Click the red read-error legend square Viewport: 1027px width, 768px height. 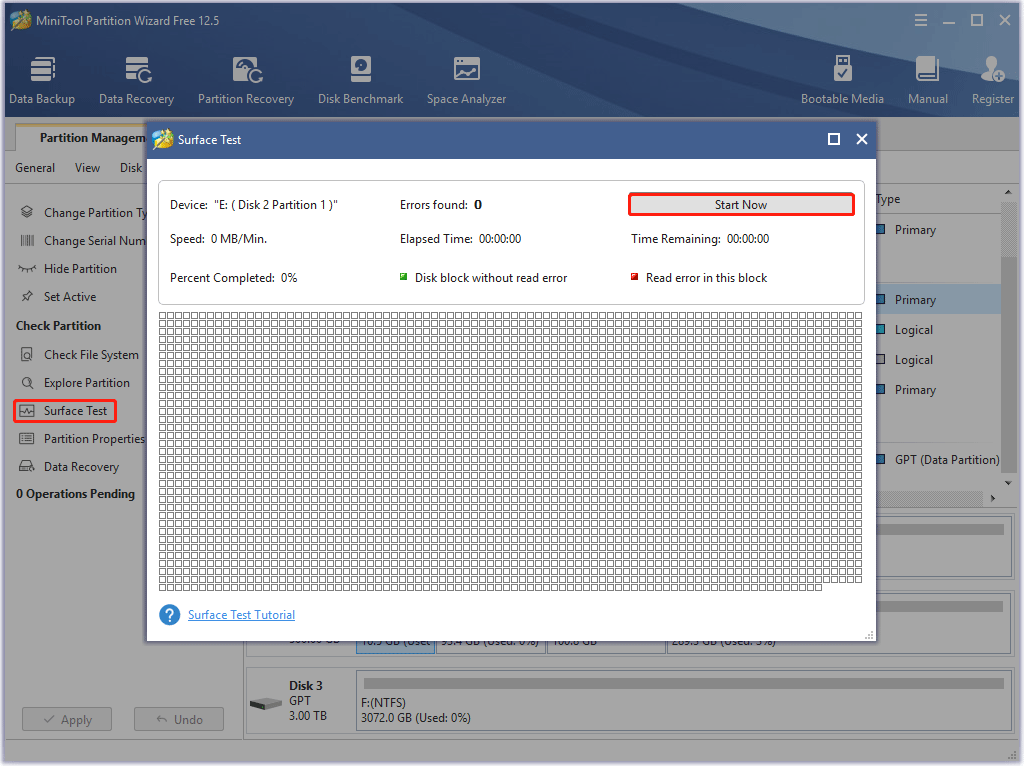[x=635, y=277]
